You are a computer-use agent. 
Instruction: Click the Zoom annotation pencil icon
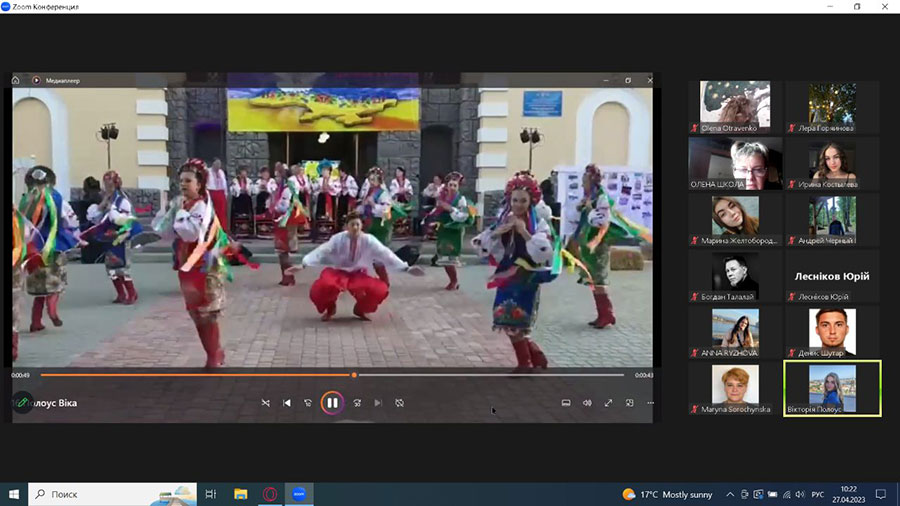pos(22,402)
